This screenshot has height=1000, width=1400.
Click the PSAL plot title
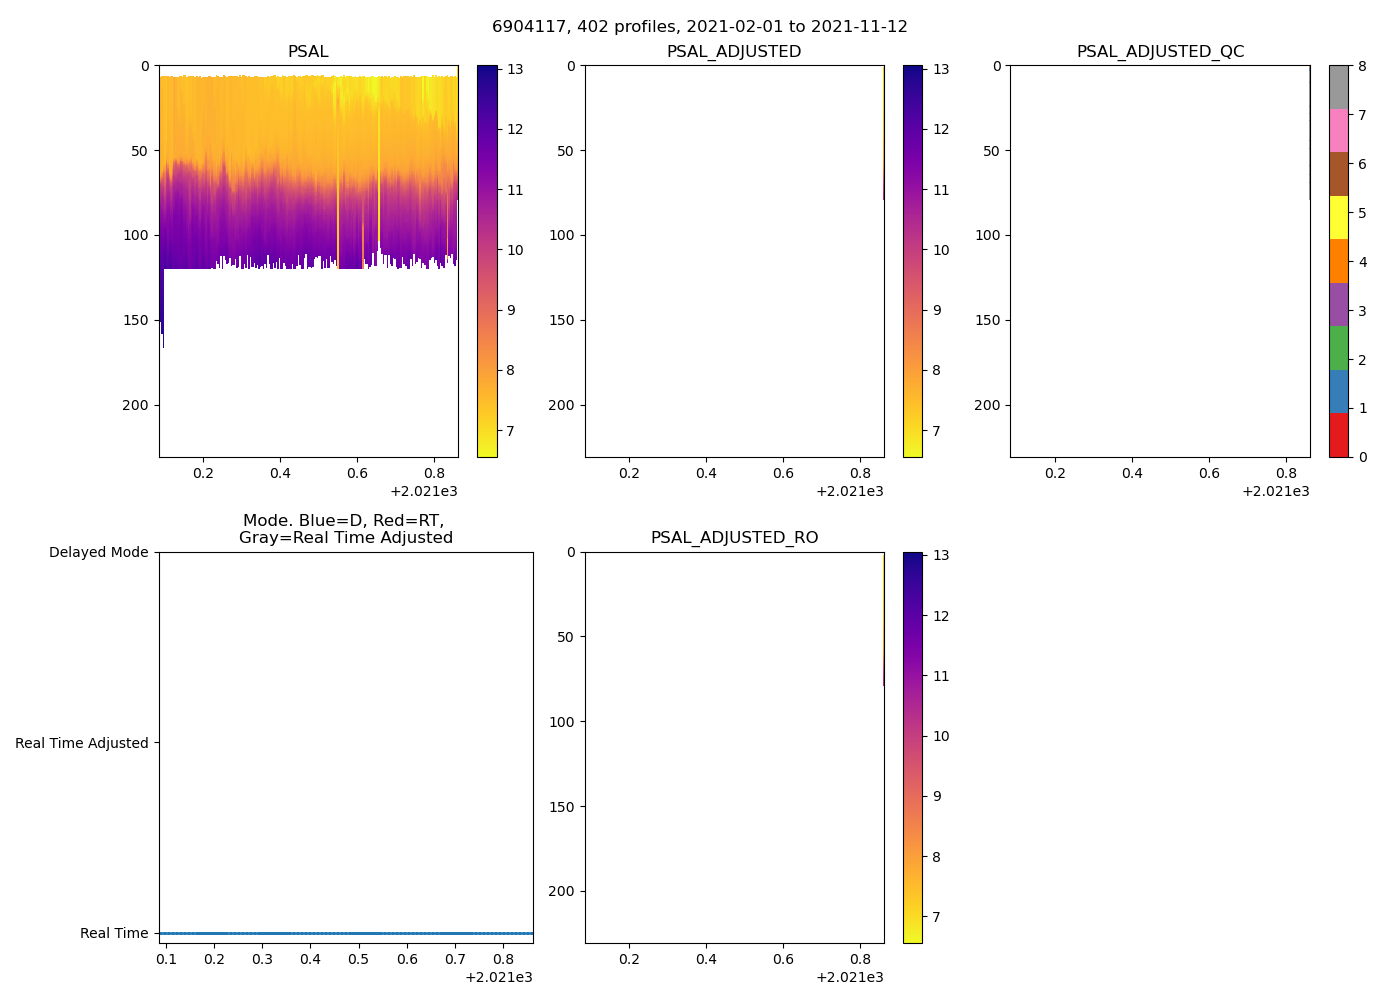pos(308,52)
